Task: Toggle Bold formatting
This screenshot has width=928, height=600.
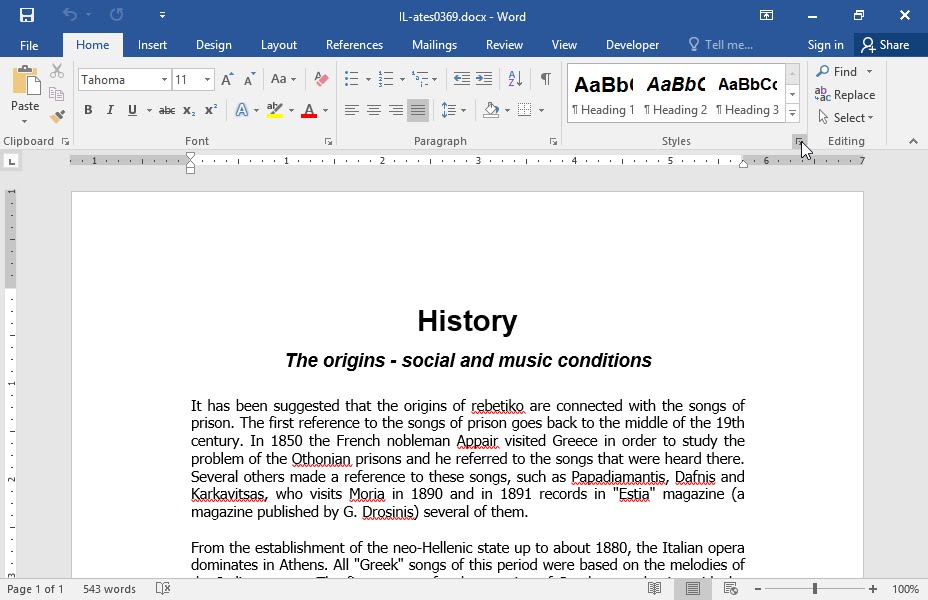Action: coord(88,110)
